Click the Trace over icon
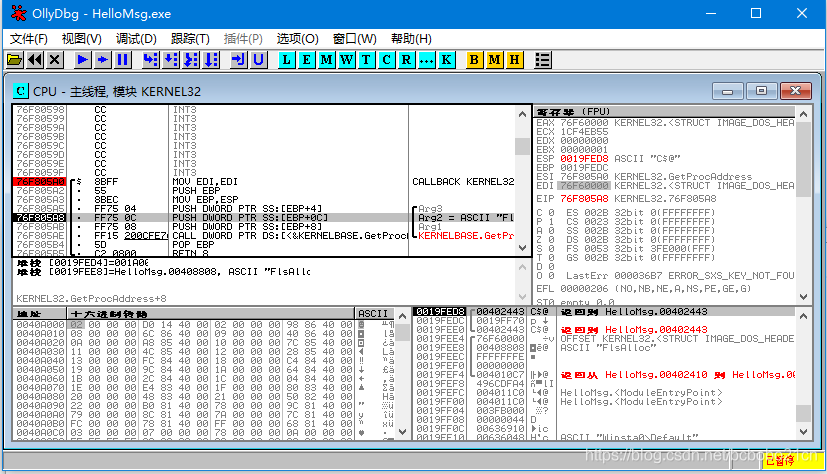The width and height of the screenshot is (827, 474). point(211,60)
